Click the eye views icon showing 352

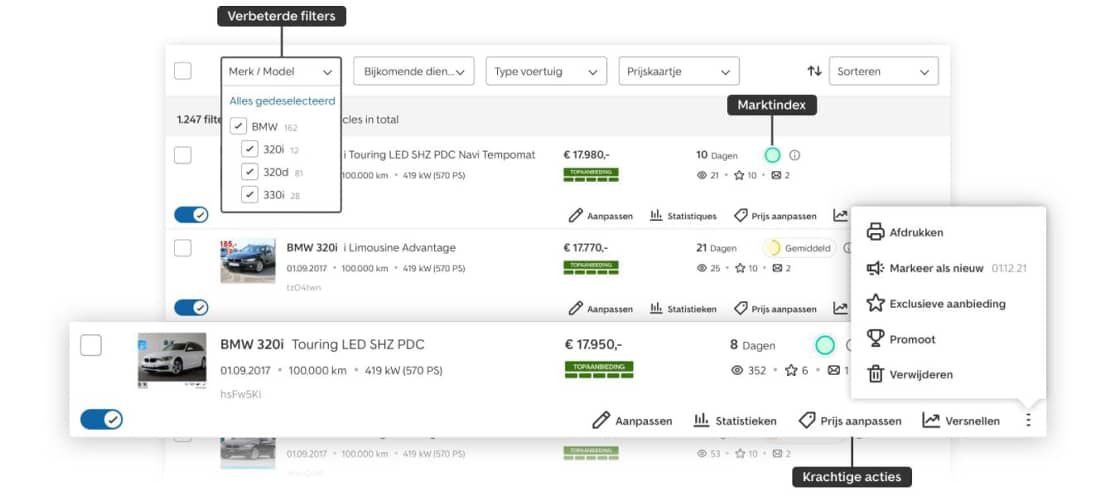coord(737,370)
